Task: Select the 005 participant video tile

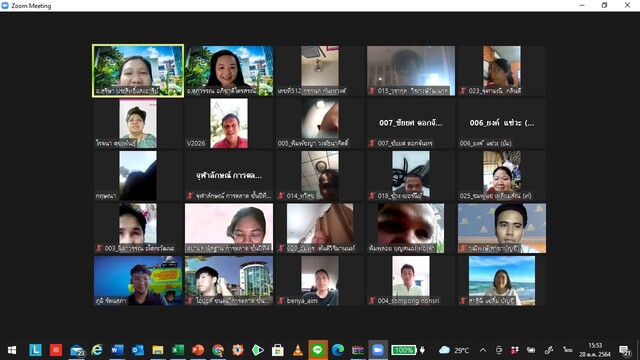Action: point(320,123)
